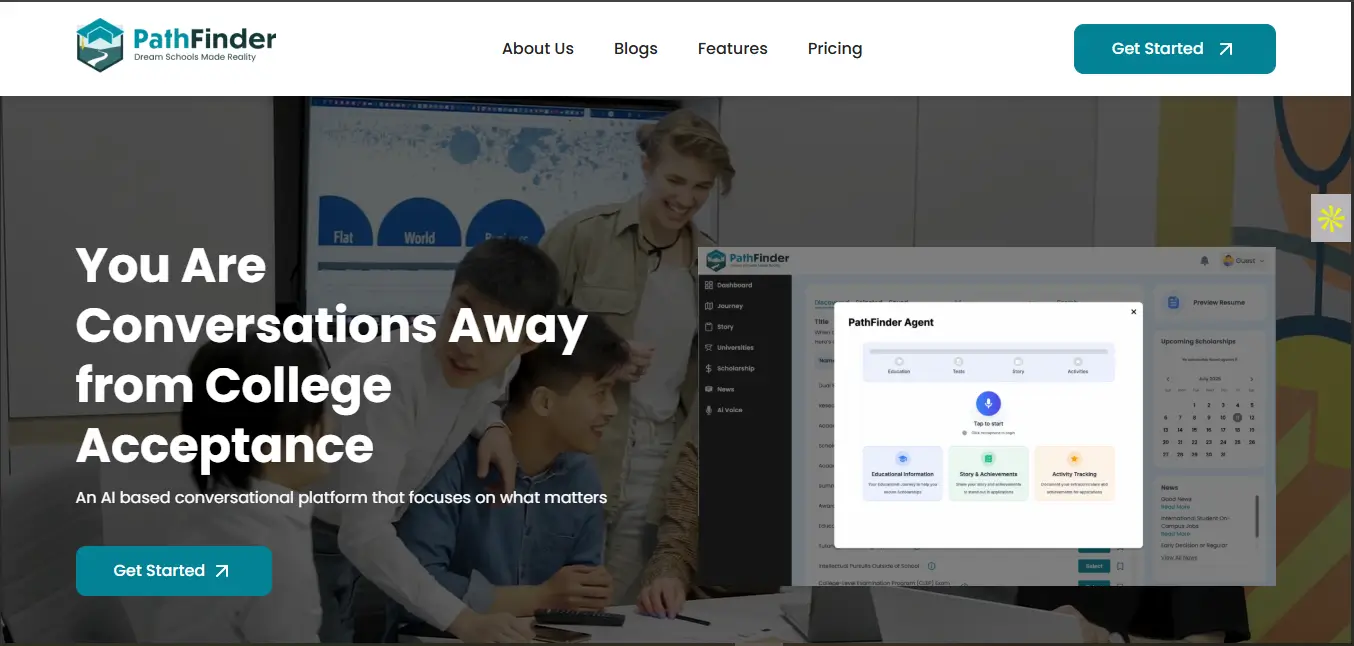Navigate to the Pricing page
Screen dimensions: 1354x646
(834, 49)
